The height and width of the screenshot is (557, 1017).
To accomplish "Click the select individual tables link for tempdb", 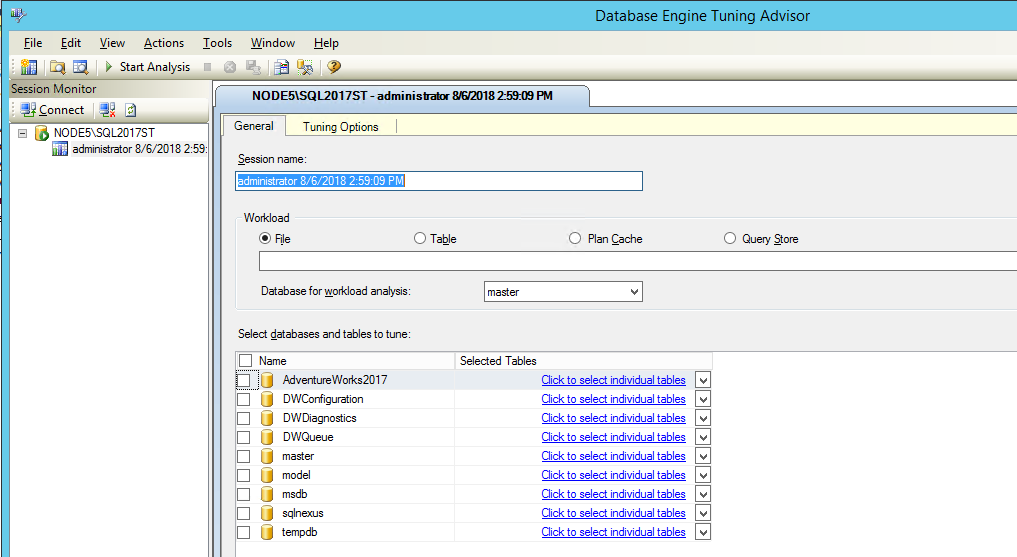I will [613, 532].
